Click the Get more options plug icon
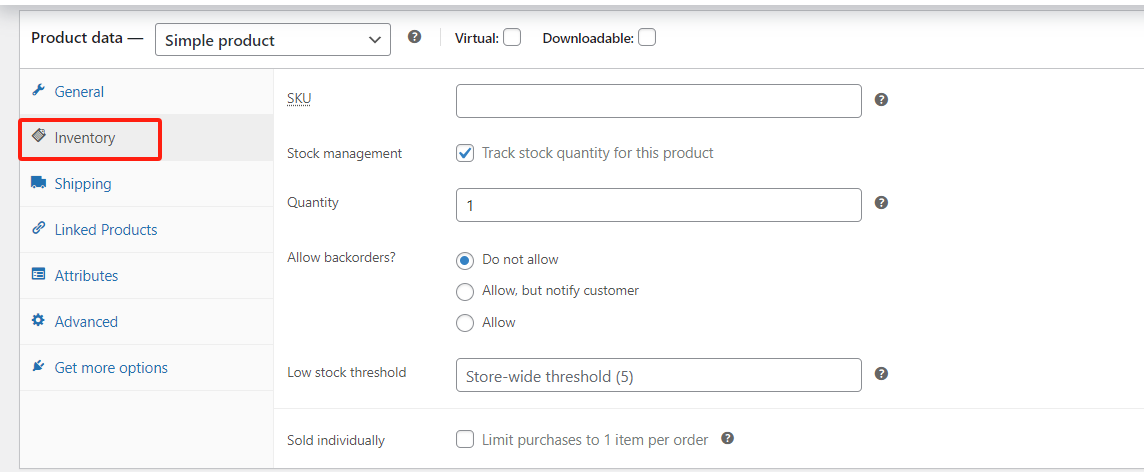The image size is (1144, 472). pyautogui.click(x=39, y=367)
